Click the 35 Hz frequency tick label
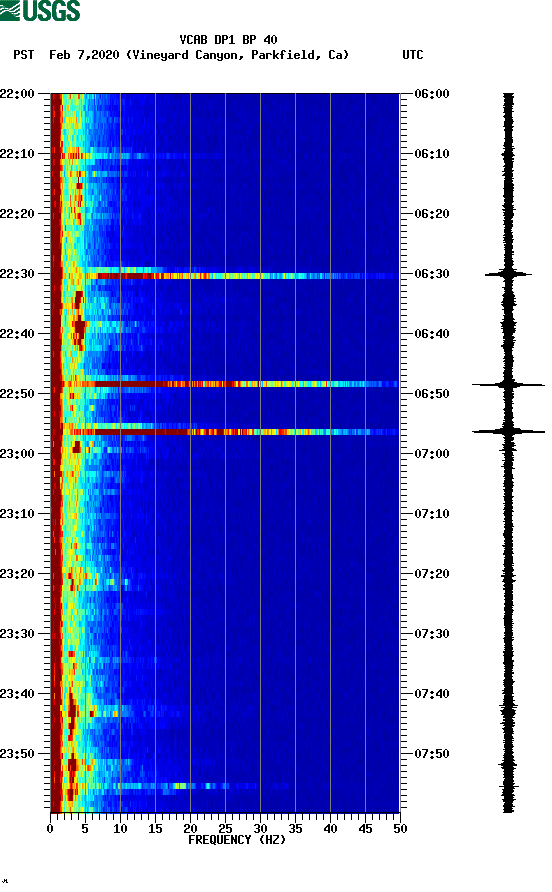 tap(295, 829)
